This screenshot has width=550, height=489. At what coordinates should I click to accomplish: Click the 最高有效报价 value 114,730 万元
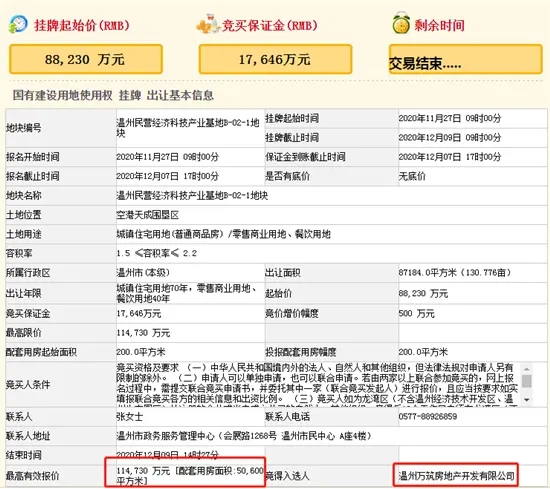[x=190, y=476]
